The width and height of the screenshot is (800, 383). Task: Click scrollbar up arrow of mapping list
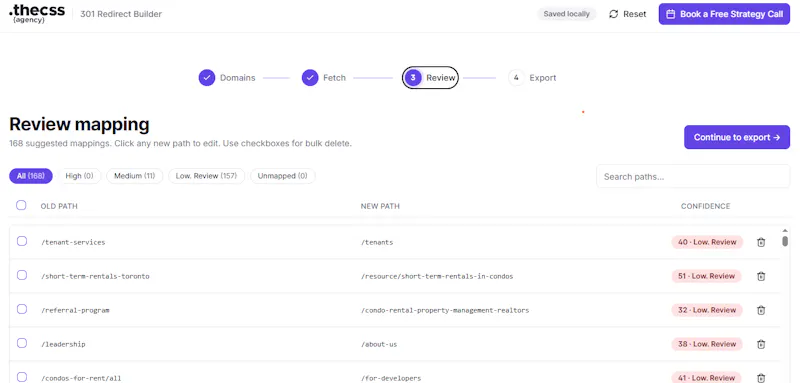point(785,230)
